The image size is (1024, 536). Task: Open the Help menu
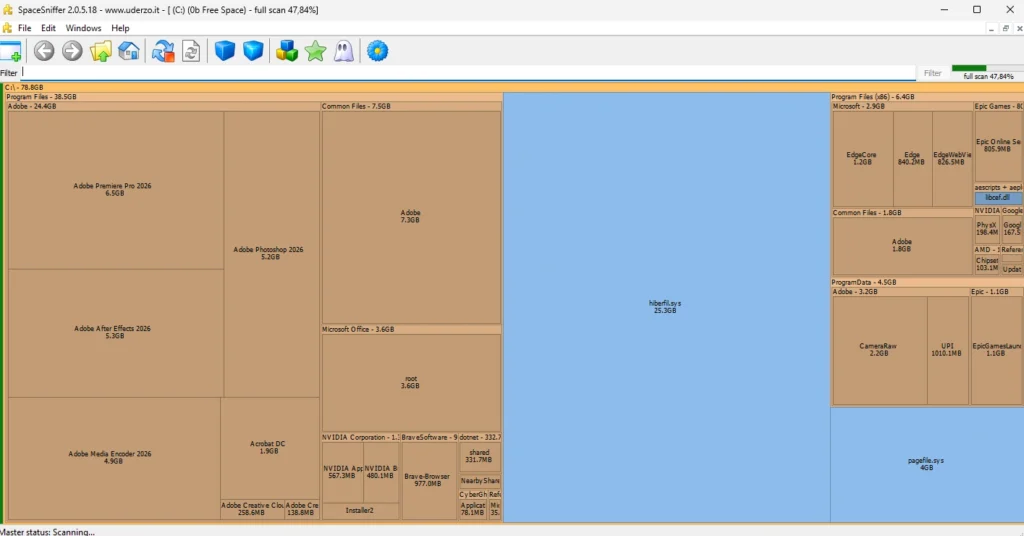120,28
